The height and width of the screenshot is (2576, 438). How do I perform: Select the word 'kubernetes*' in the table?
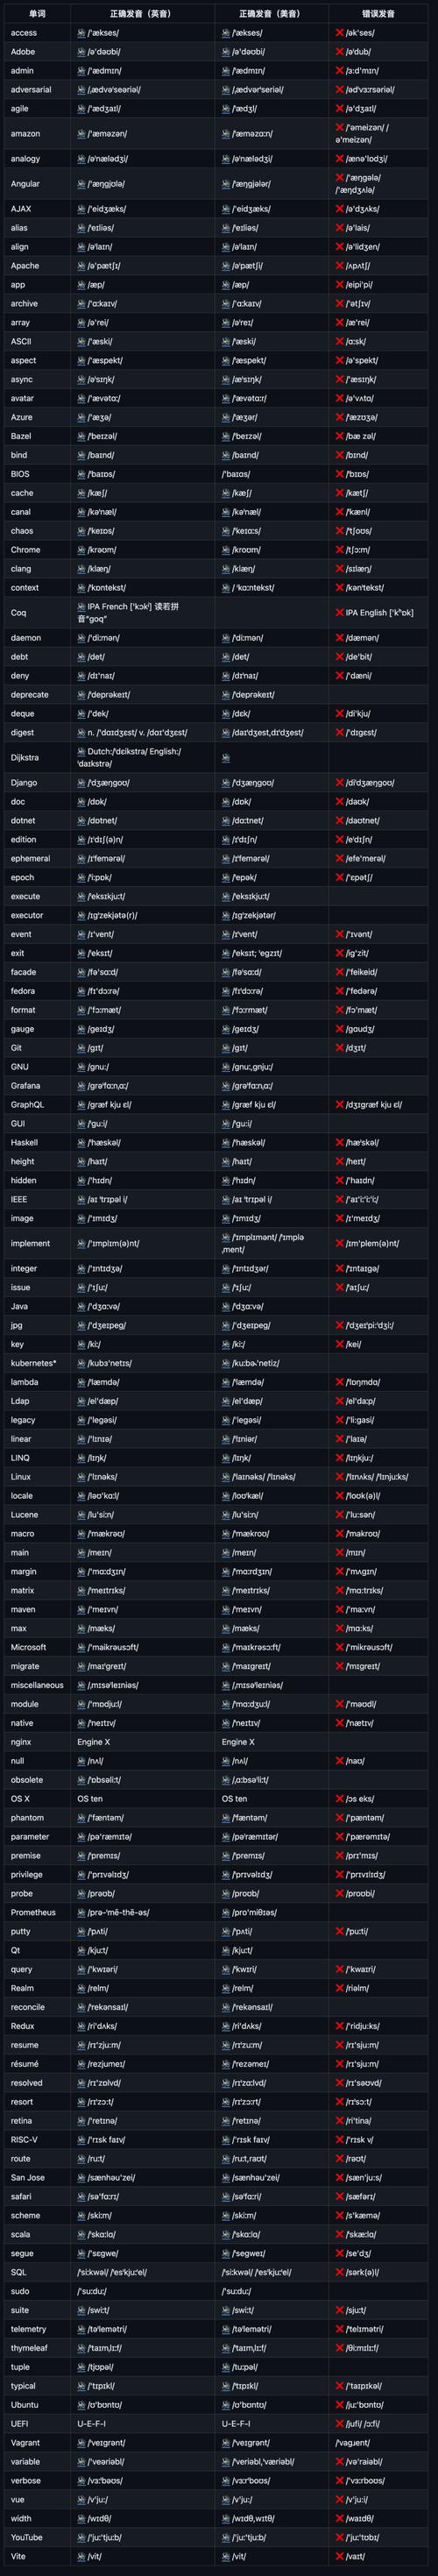pyautogui.click(x=34, y=1363)
